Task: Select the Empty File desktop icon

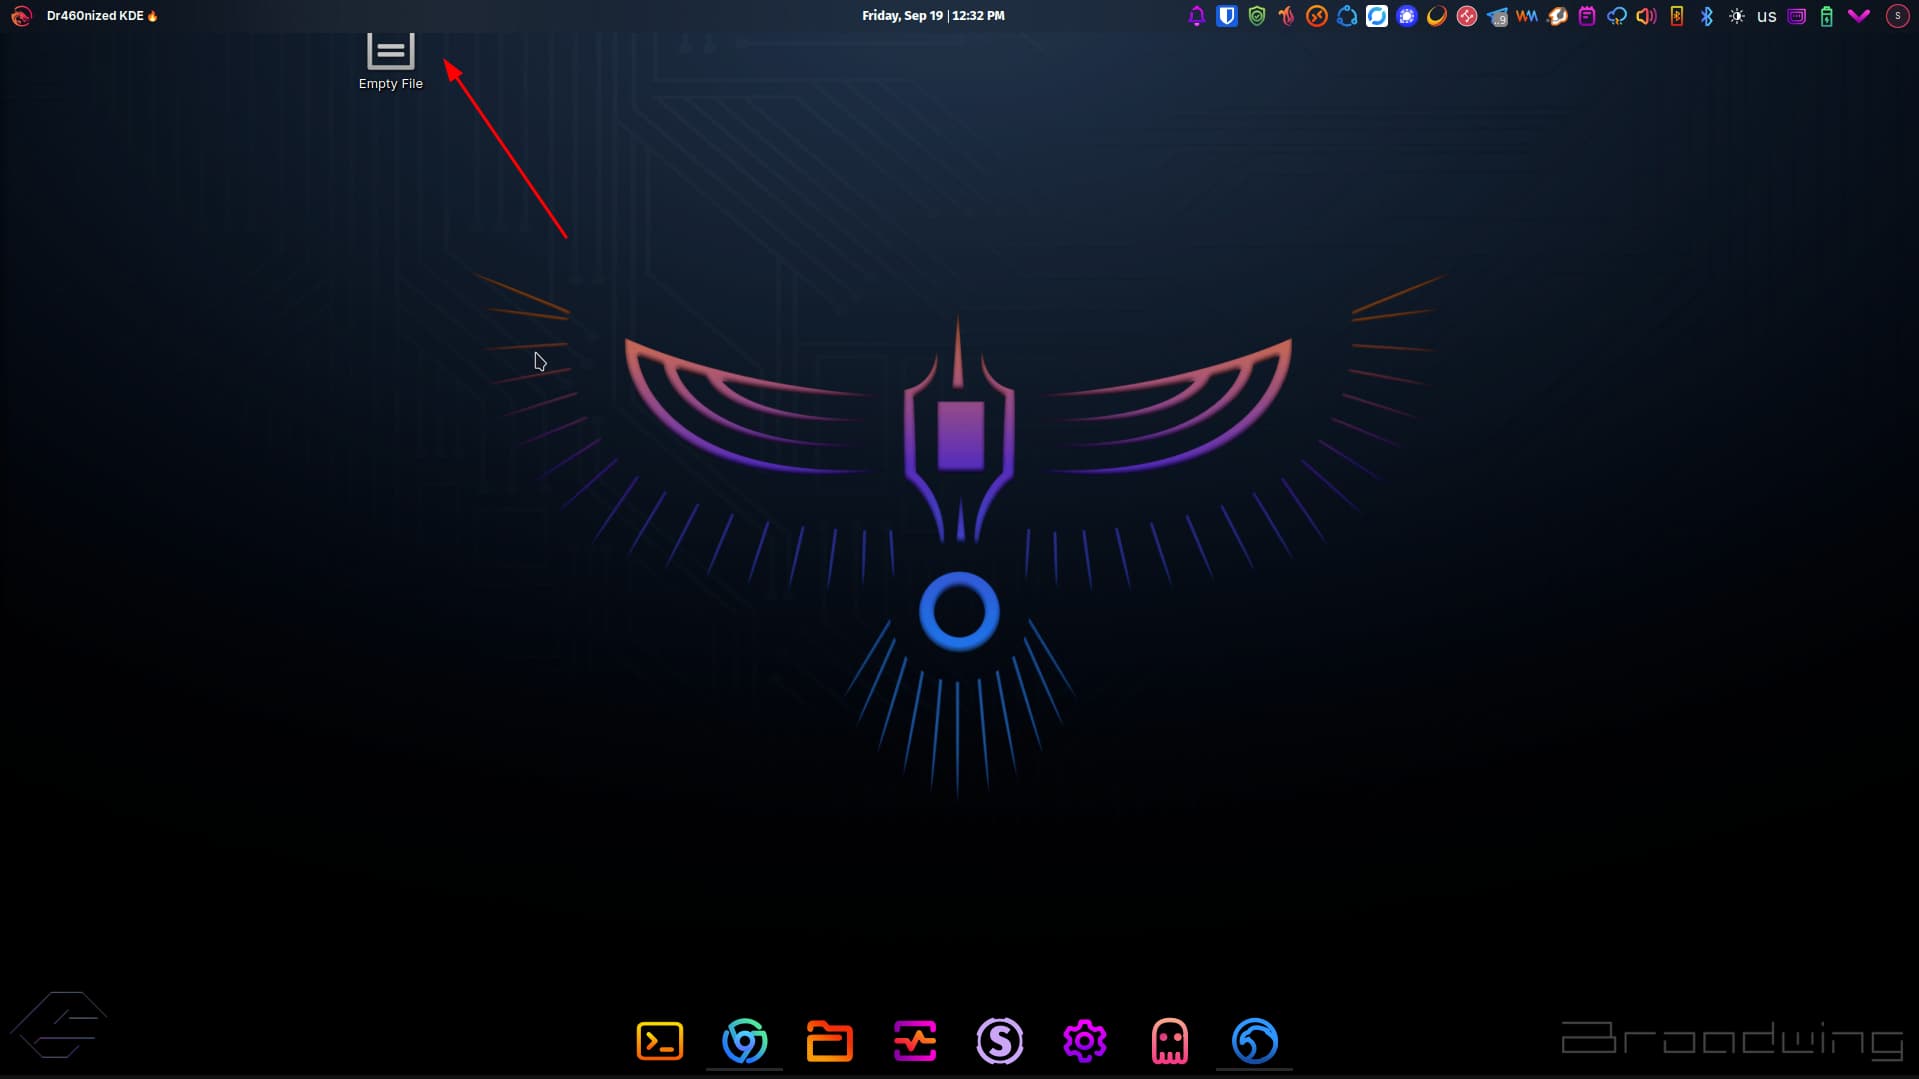Action: [x=390, y=58]
